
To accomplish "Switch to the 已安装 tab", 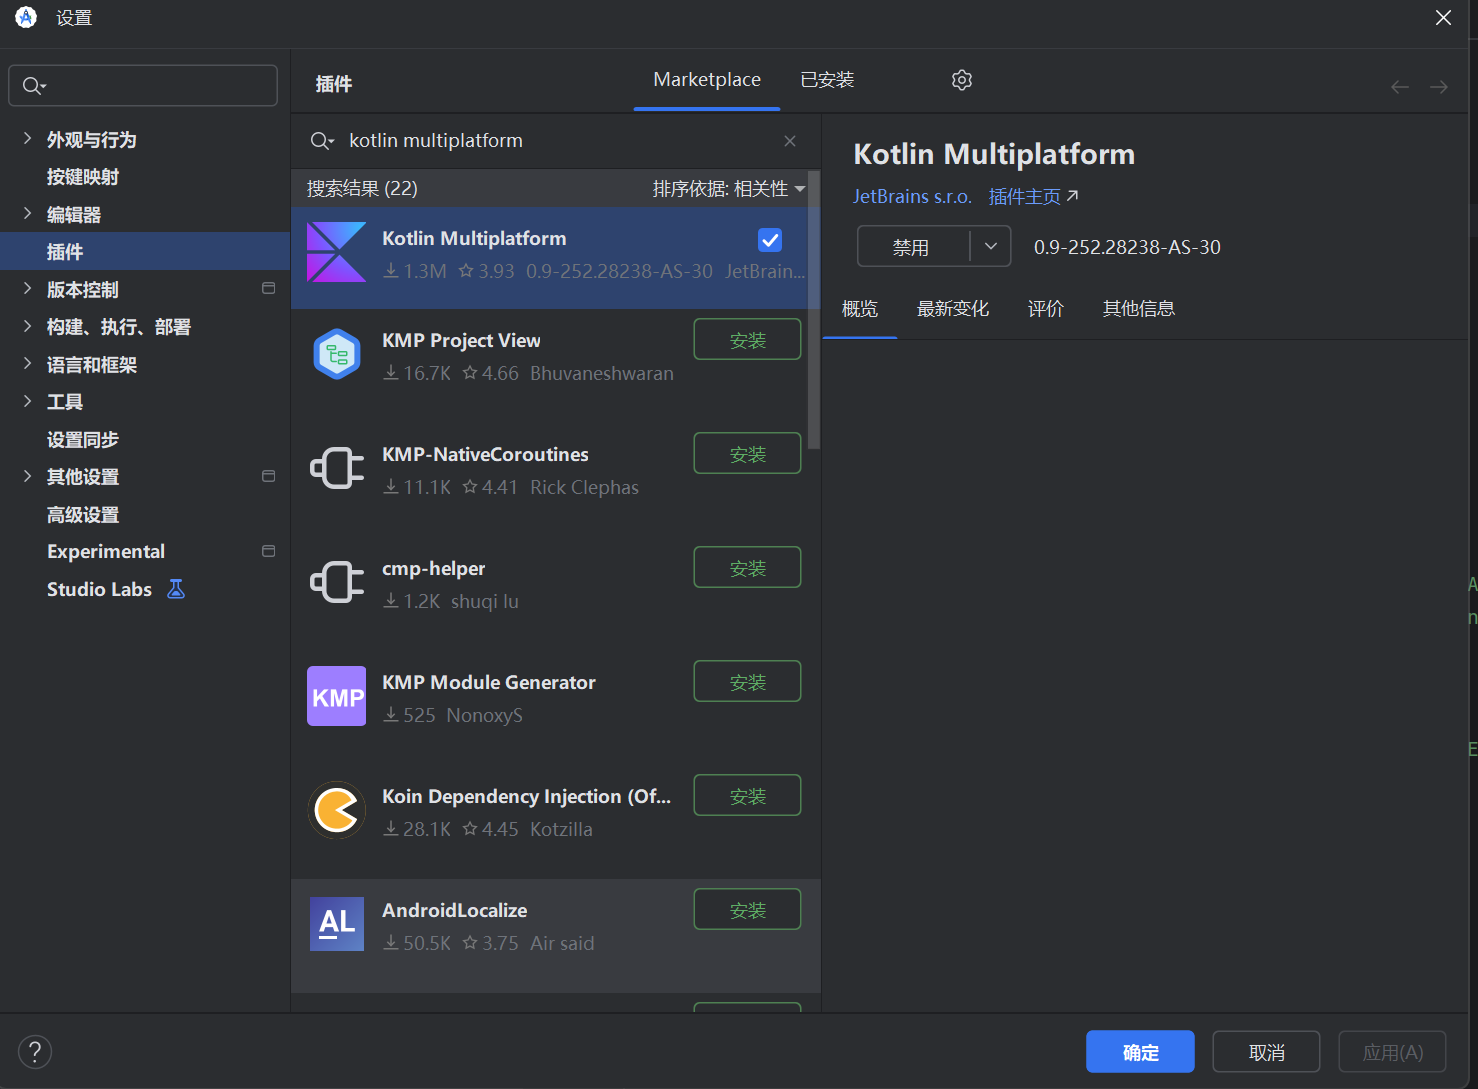I will click(x=827, y=80).
